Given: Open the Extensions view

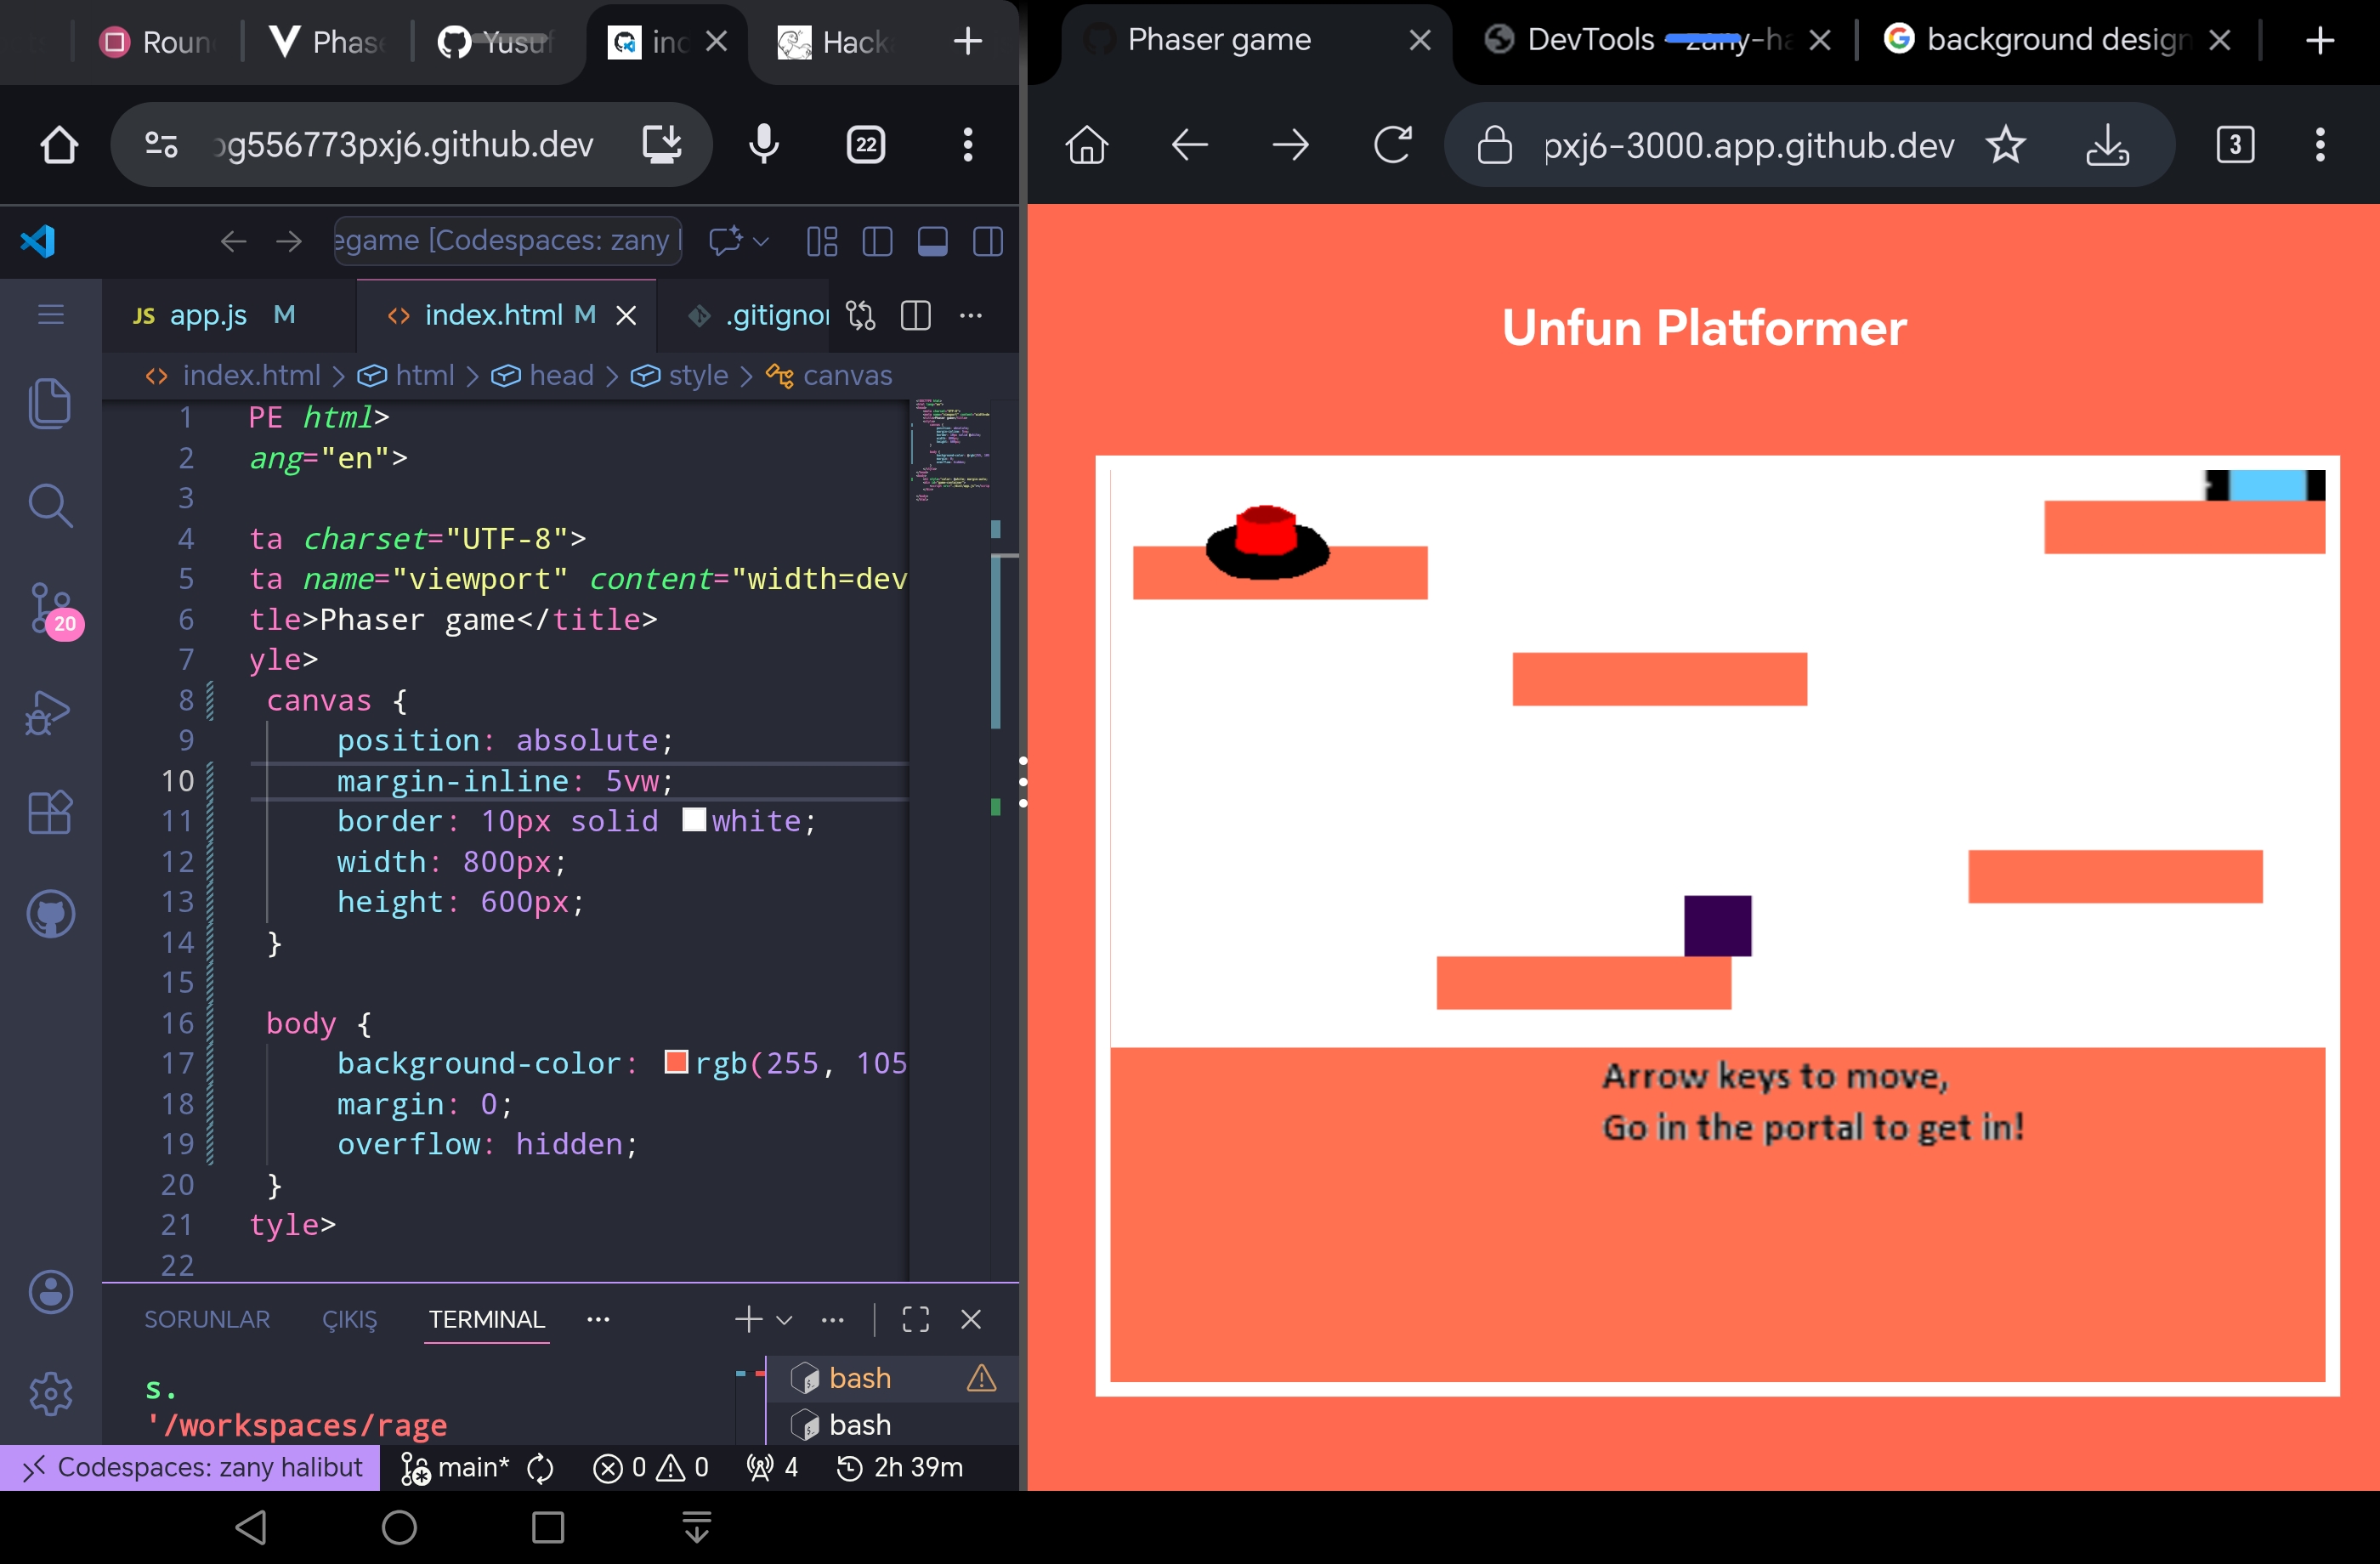Looking at the screenshot, I should [50, 812].
